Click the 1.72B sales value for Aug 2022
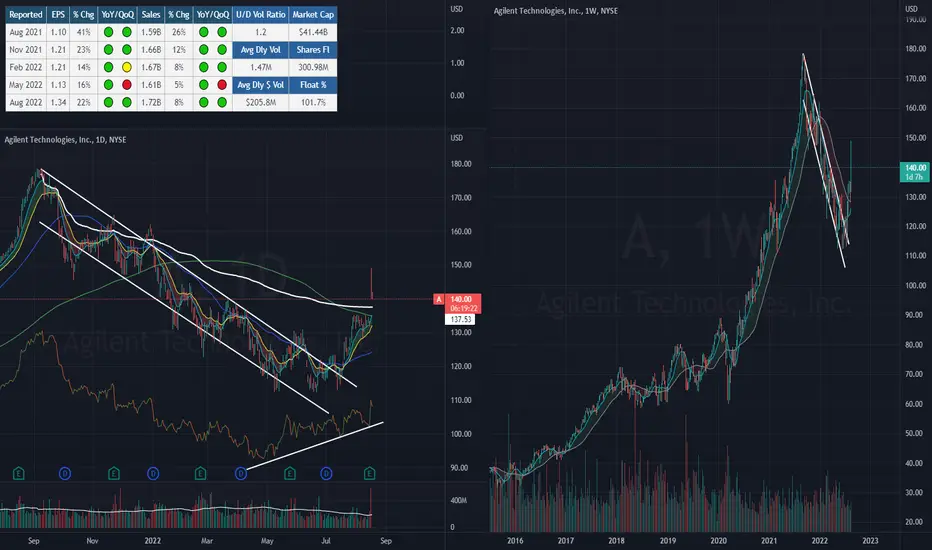The image size is (932, 550). pyautogui.click(x=151, y=102)
